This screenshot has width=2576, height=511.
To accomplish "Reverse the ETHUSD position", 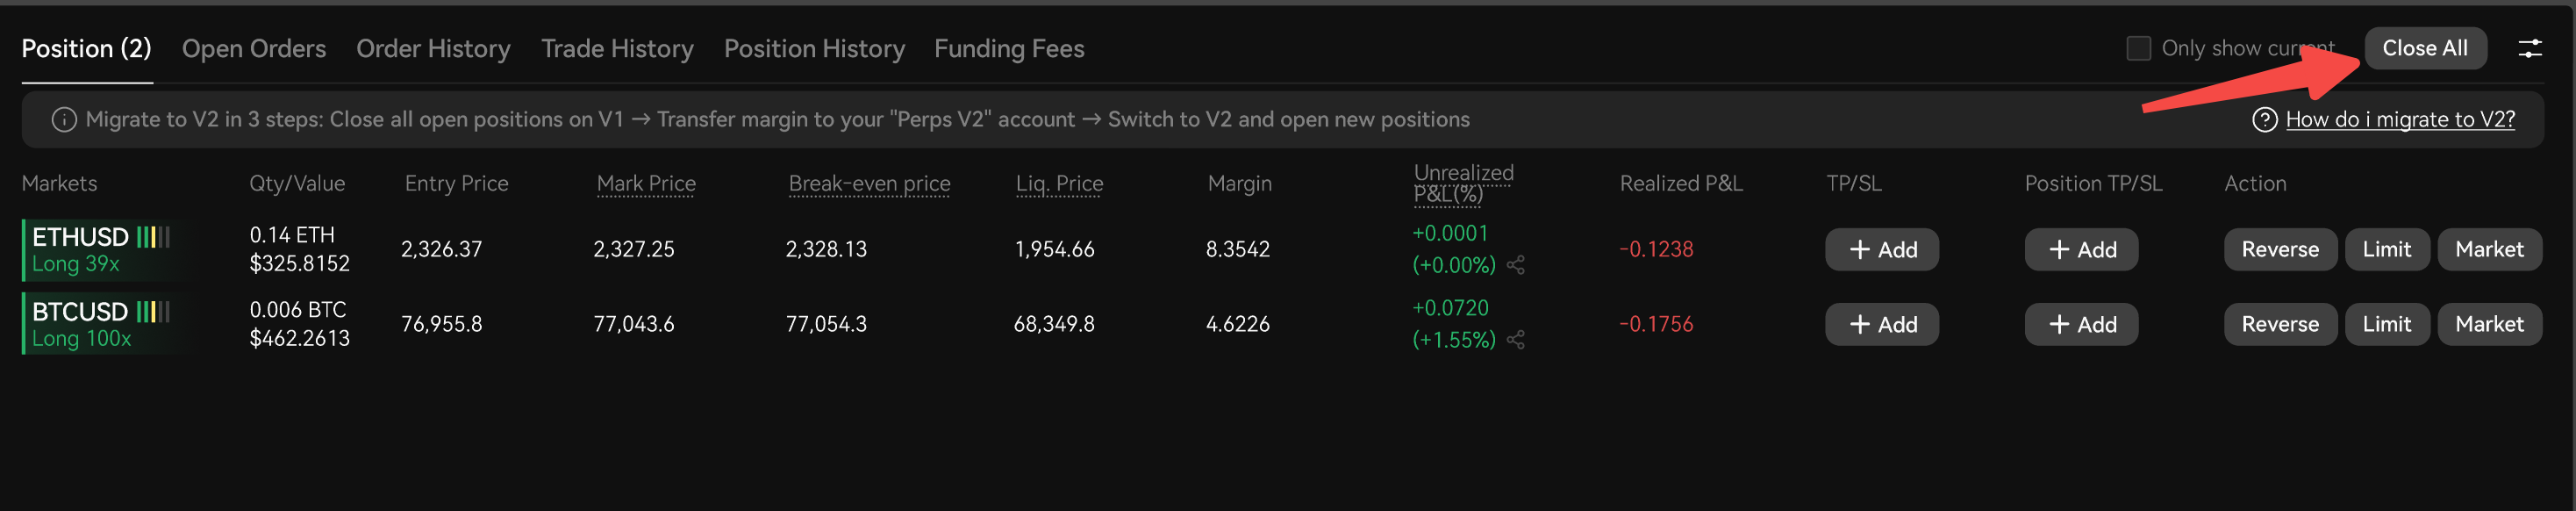I will click(x=2280, y=250).
